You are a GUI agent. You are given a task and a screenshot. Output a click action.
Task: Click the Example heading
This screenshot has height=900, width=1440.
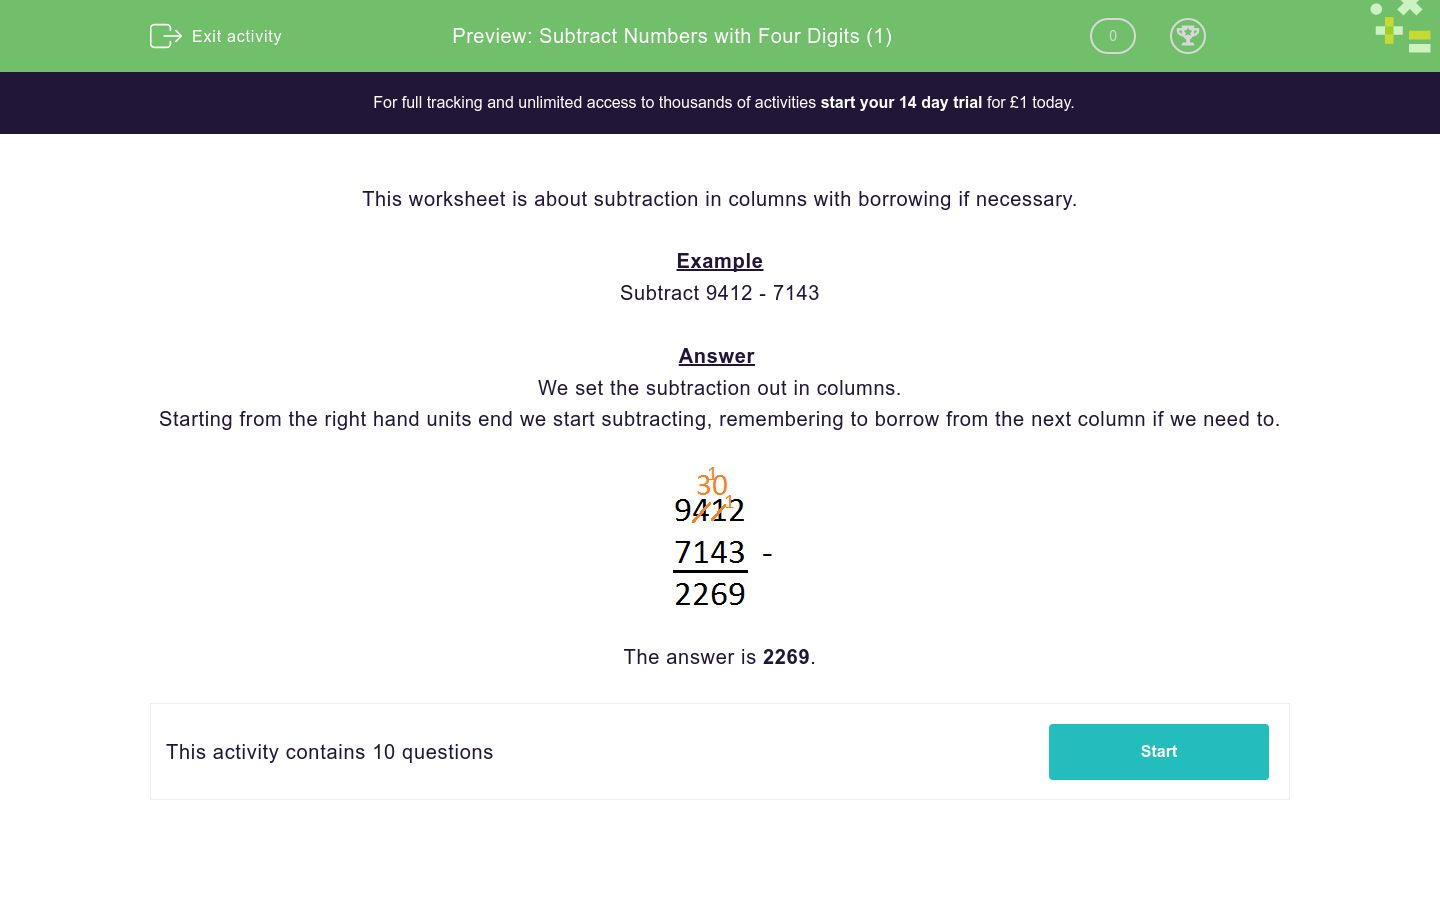(719, 261)
